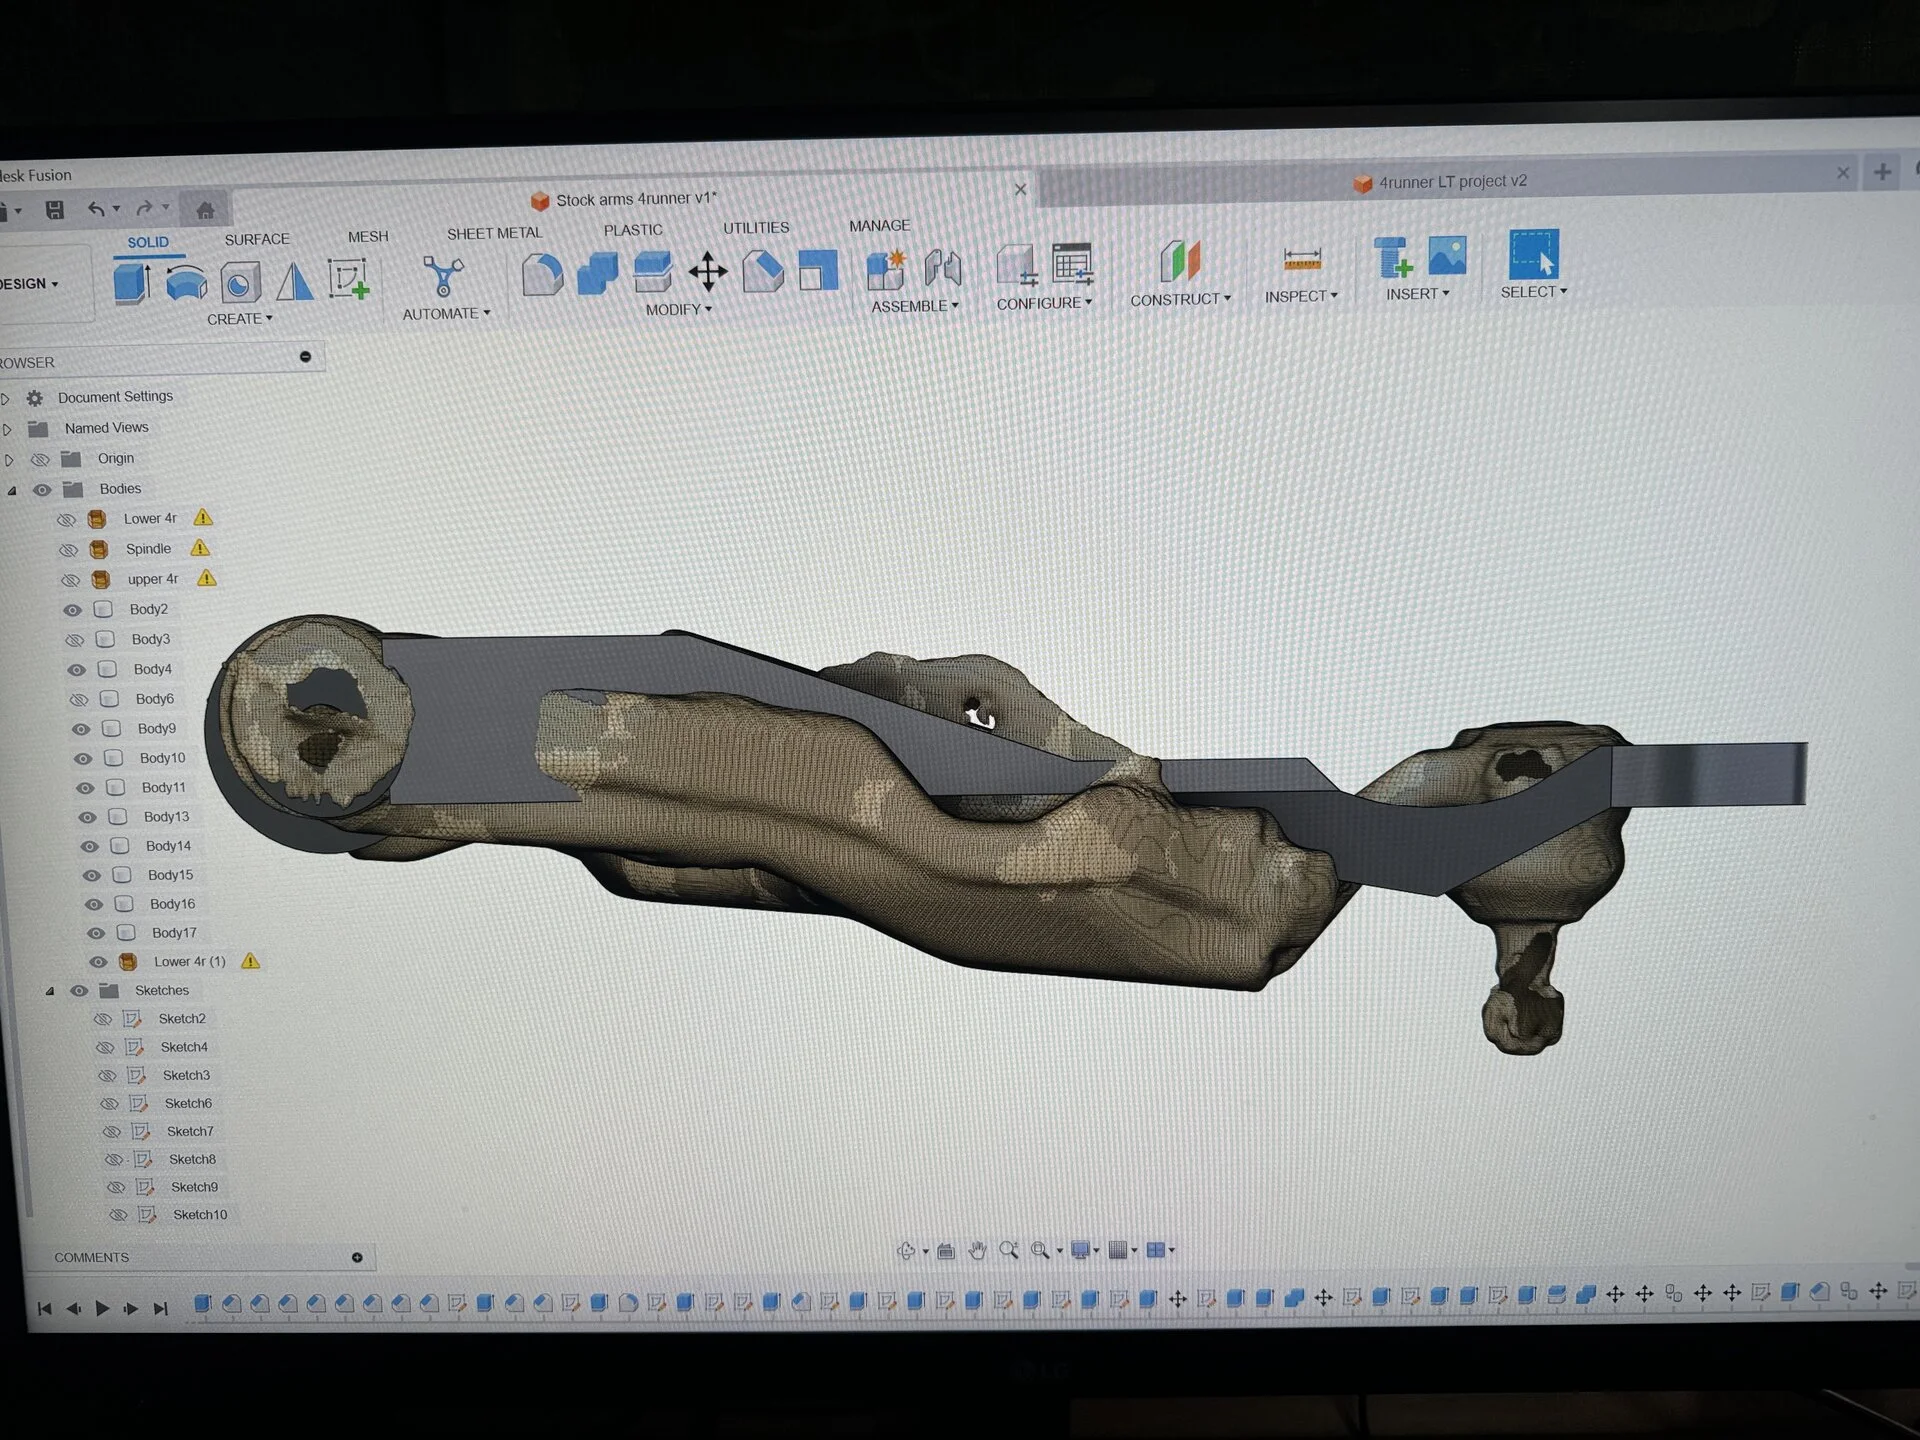Select the Revolve tool icon
The width and height of the screenshot is (1920, 1440).
pyautogui.click(x=186, y=283)
